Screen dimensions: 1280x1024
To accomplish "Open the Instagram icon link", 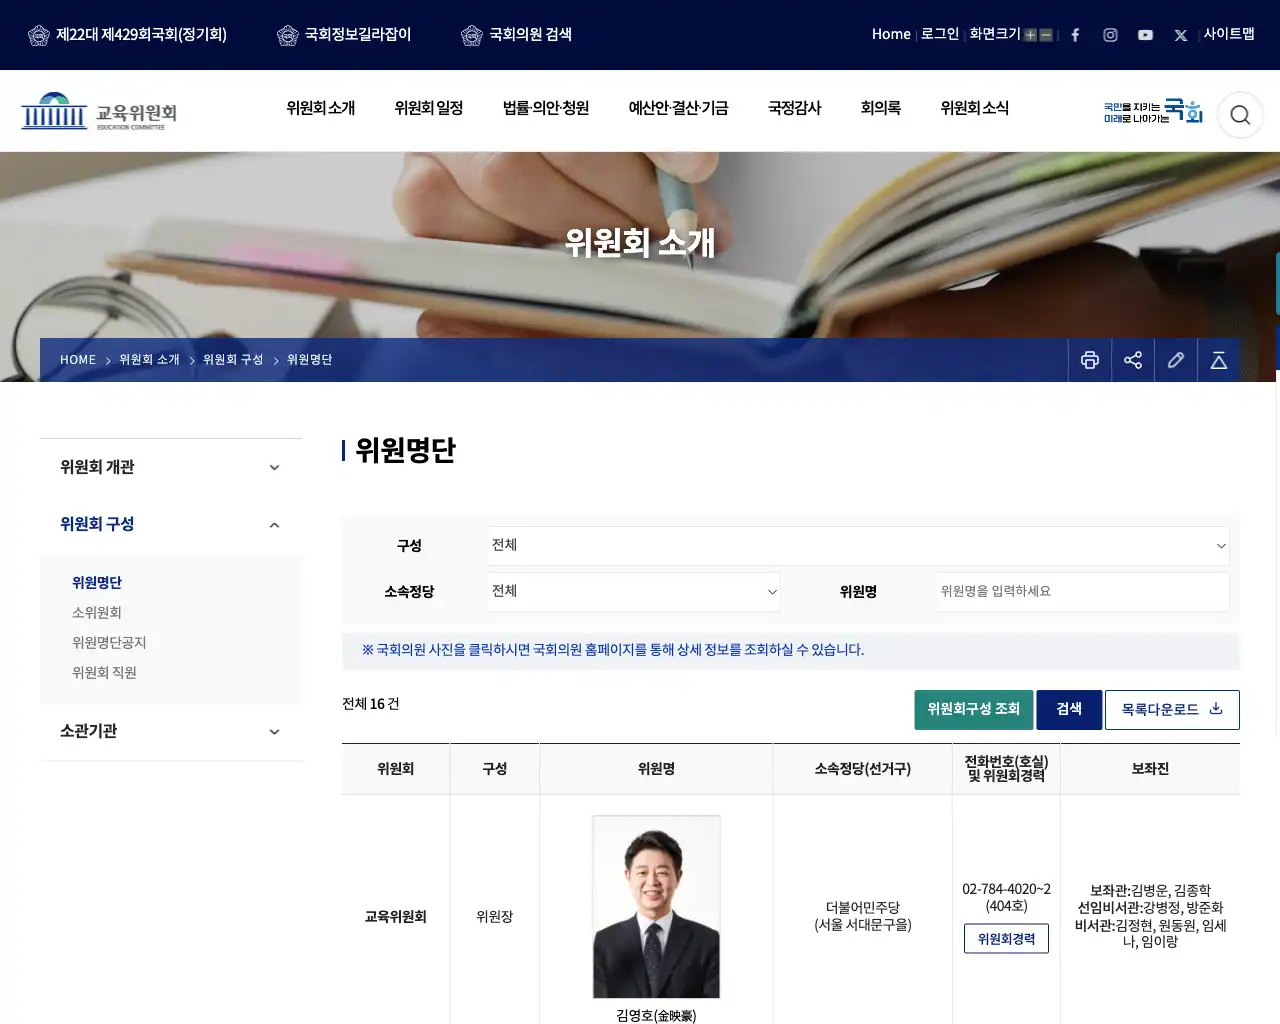I will [1110, 35].
